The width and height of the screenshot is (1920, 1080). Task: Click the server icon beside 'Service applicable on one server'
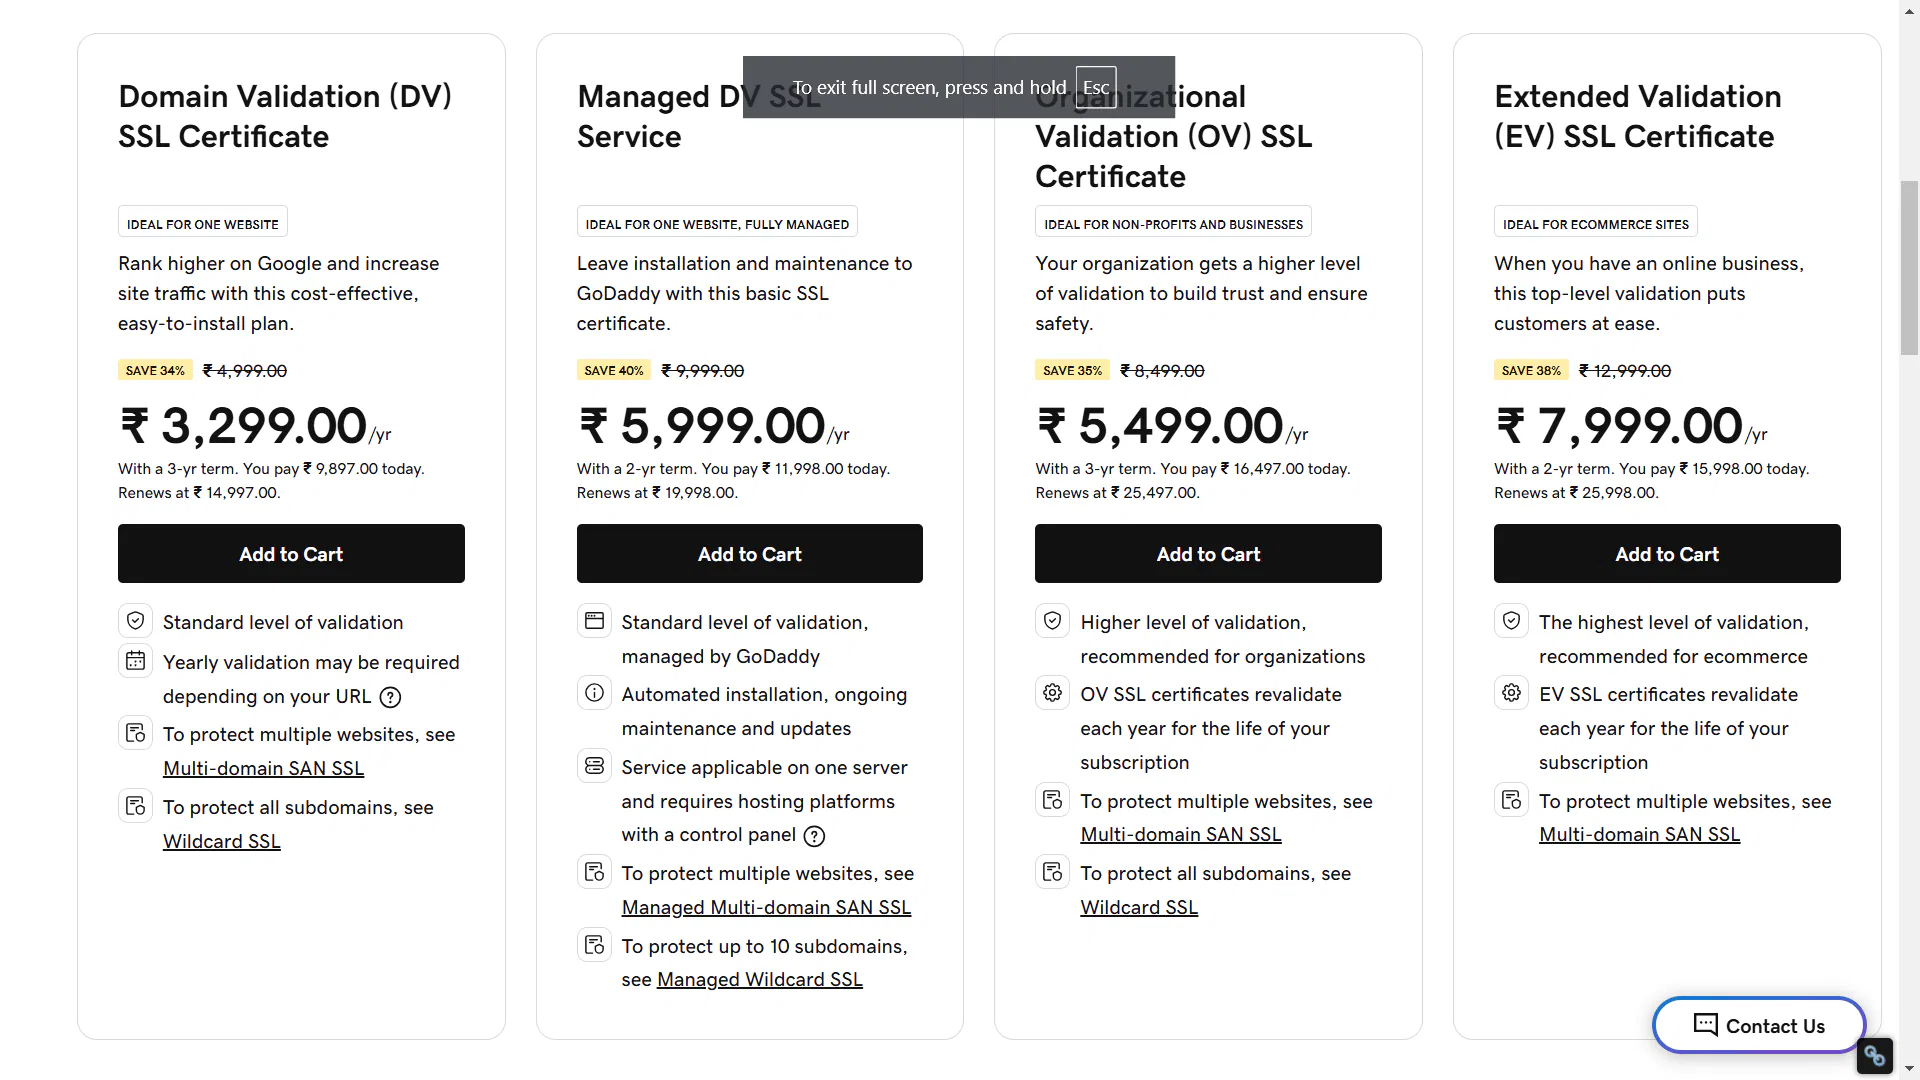point(594,766)
